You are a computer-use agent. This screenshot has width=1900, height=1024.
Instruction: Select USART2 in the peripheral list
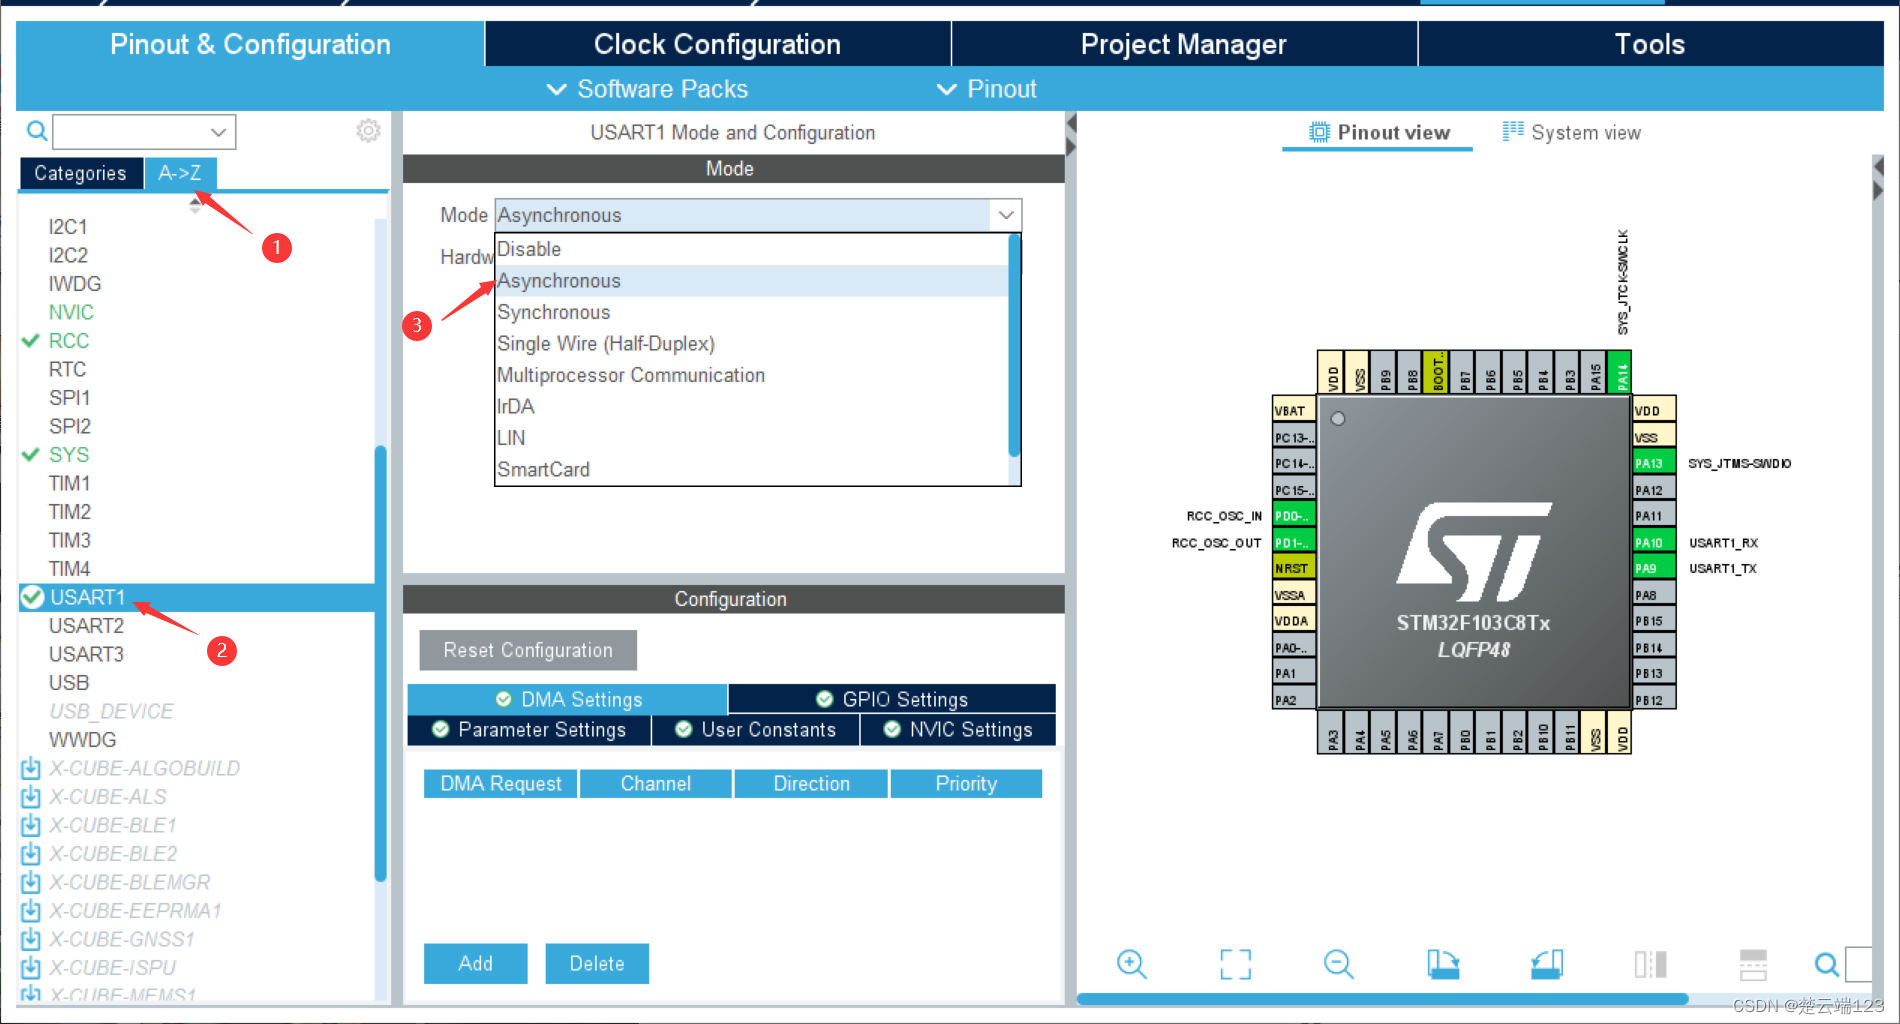click(x=86, y=626)
